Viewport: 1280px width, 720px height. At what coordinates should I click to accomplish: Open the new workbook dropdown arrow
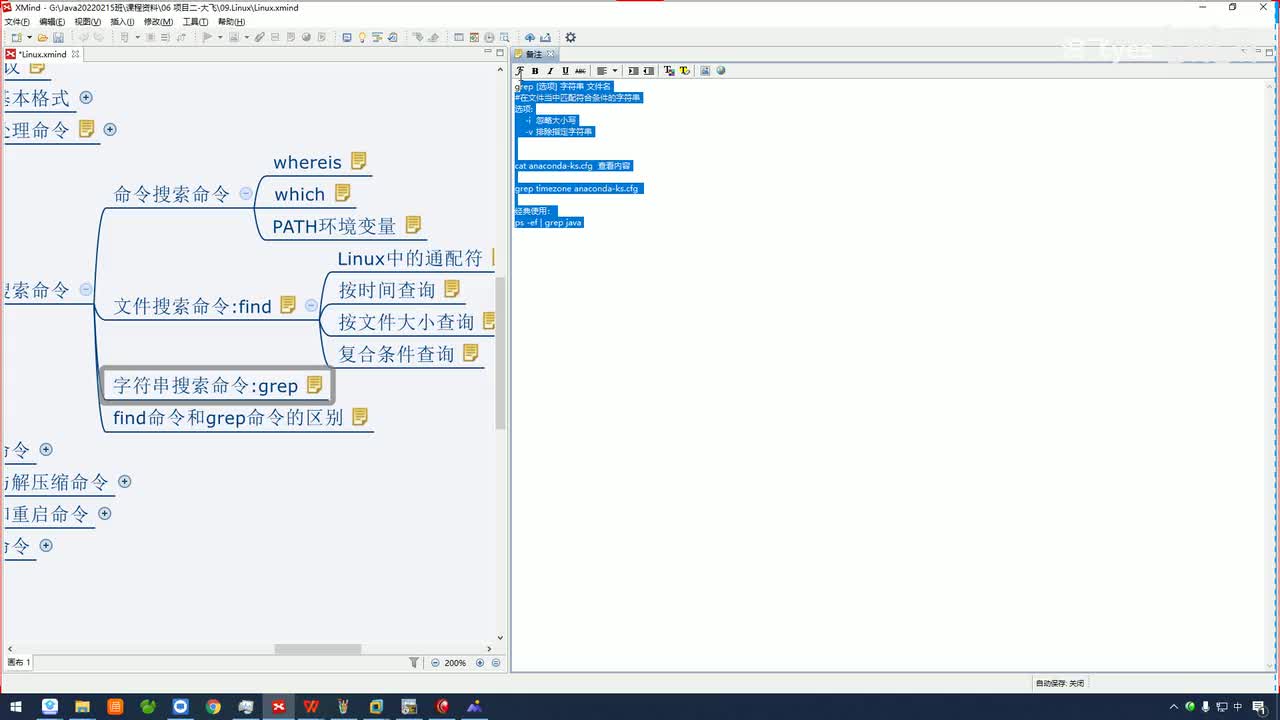coord(29,38)
